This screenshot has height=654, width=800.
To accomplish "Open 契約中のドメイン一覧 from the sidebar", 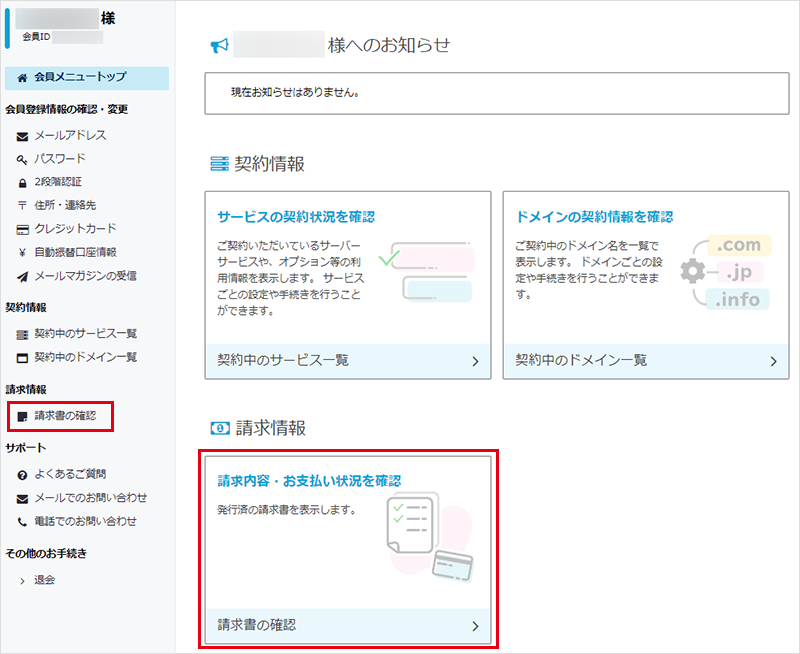I will pos(85,357).
